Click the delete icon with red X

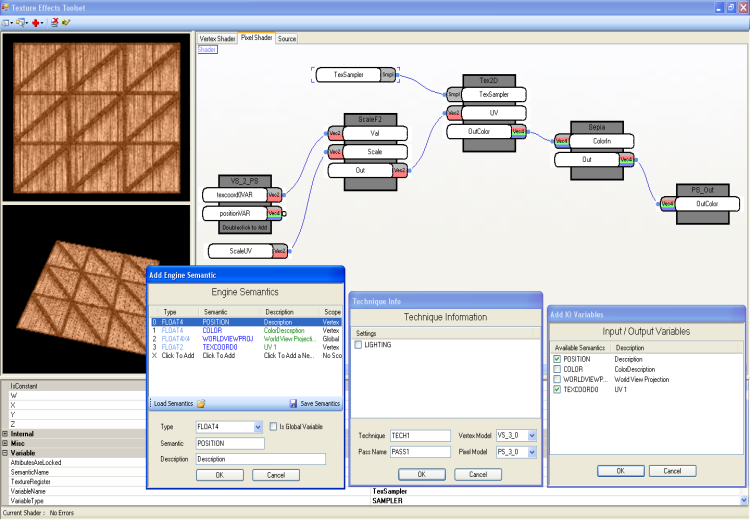point(54,21)
